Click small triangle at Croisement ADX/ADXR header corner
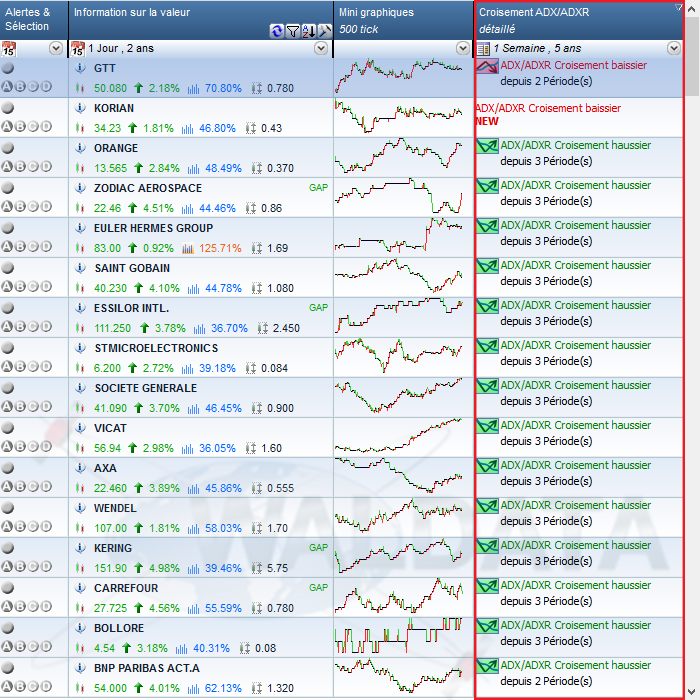This screenshot has height=700, width=700. (x=678, y=7)
